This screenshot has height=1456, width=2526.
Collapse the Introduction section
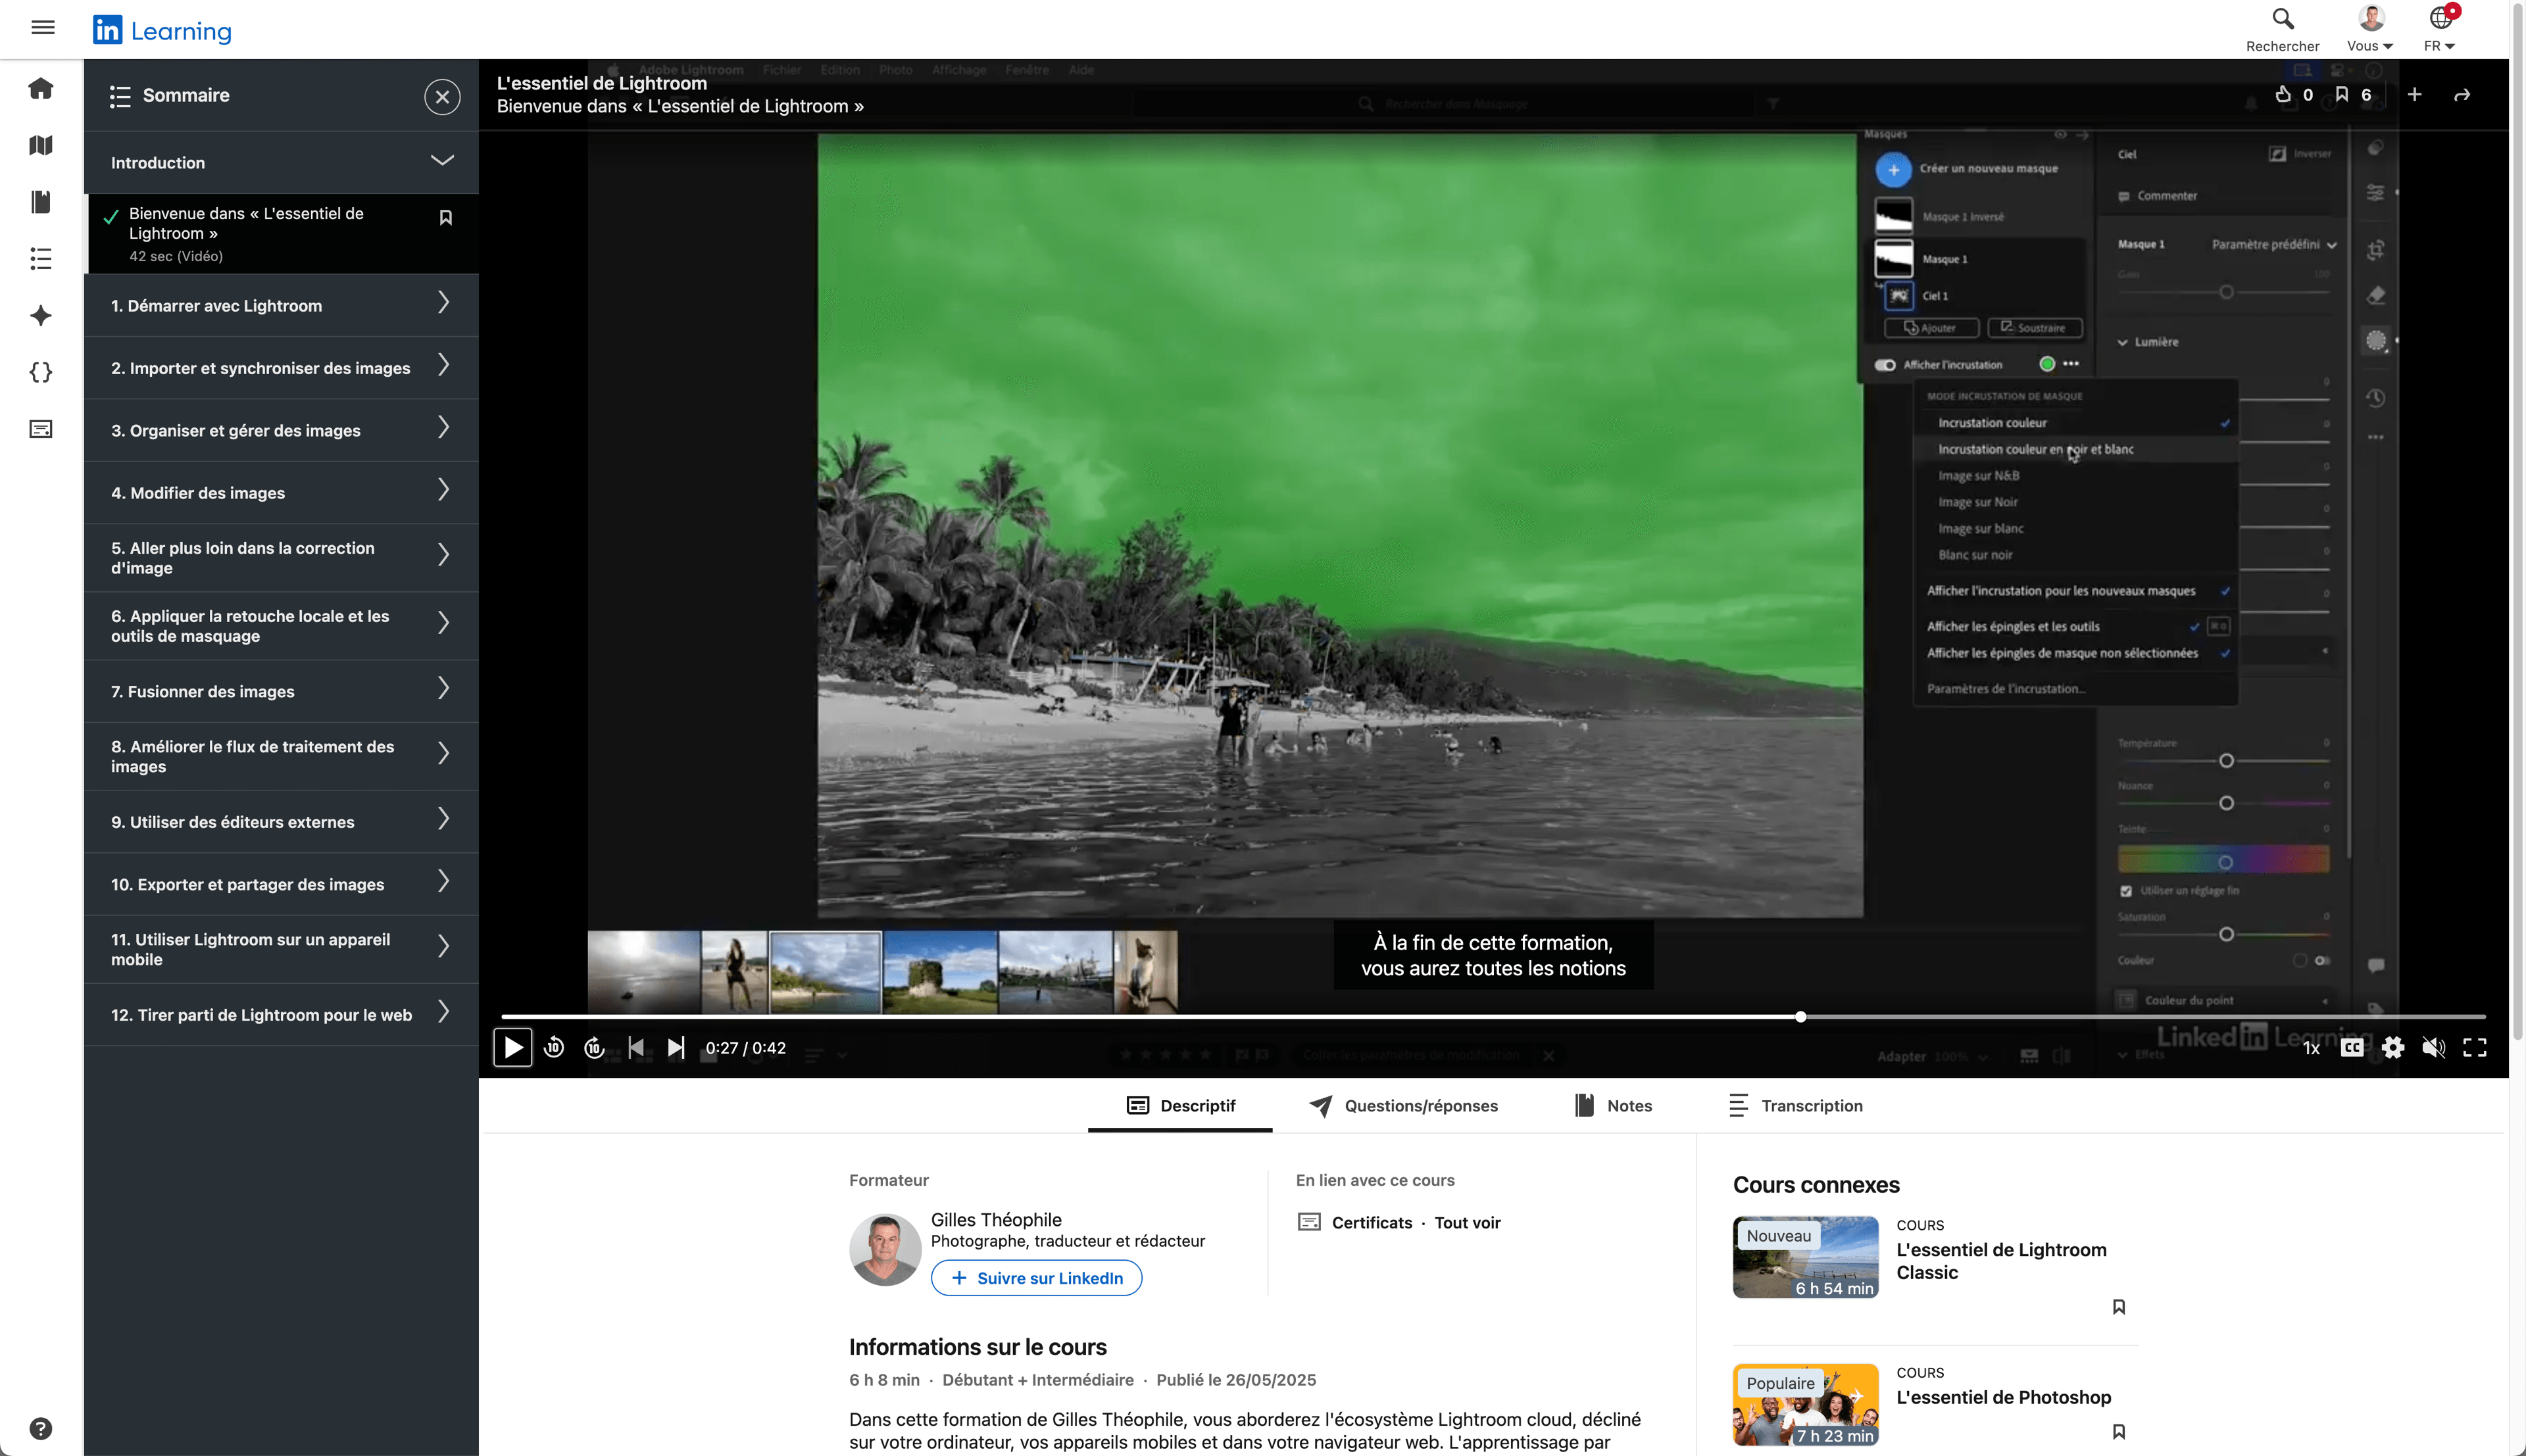pyautogui.click(x=281, y=162)
